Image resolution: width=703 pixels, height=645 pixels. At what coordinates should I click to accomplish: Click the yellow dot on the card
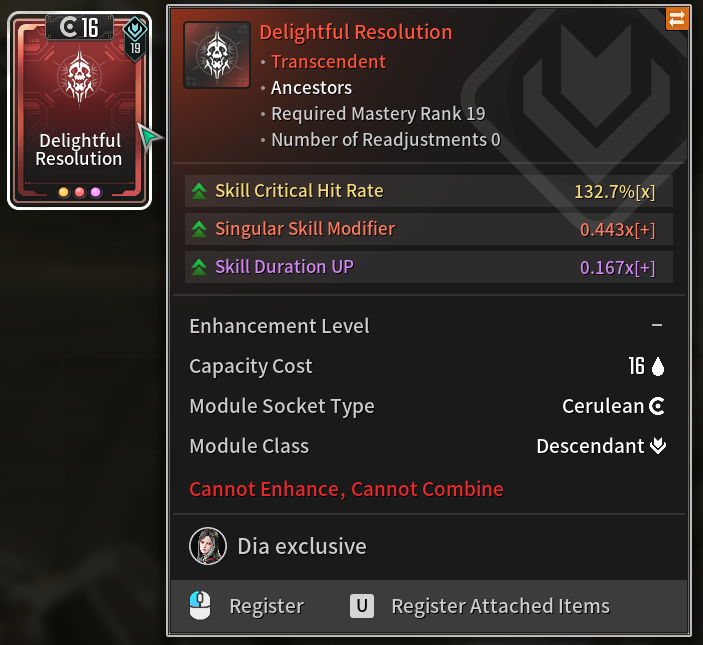tap(64, 192)
